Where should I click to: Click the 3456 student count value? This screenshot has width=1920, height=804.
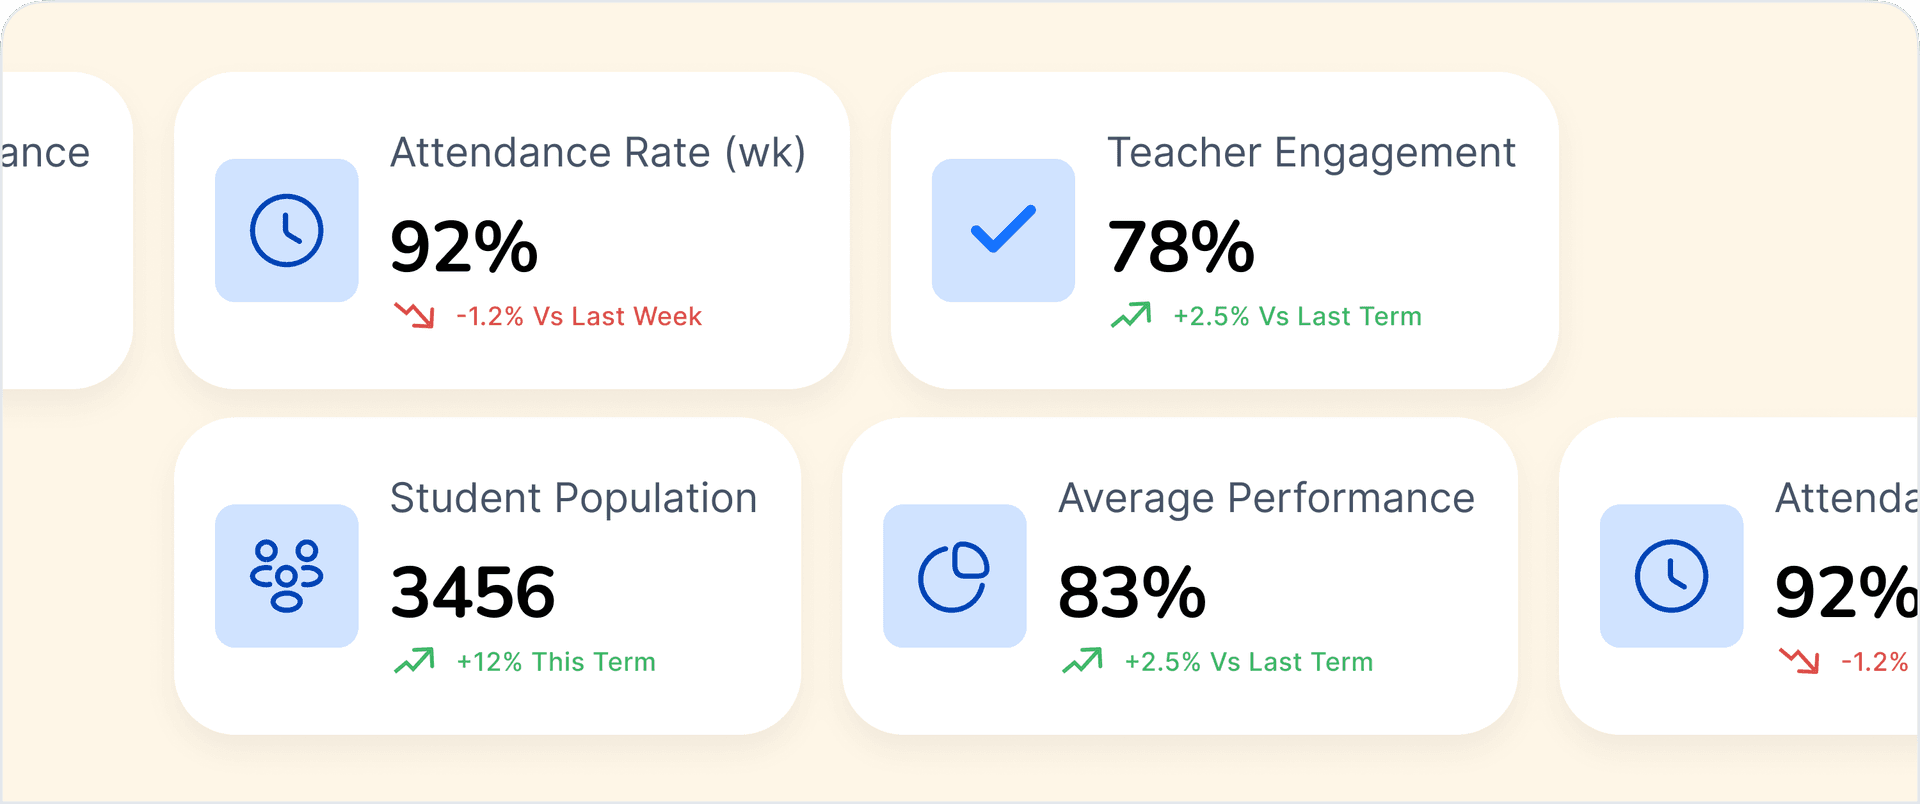click(x=472, y=592)
